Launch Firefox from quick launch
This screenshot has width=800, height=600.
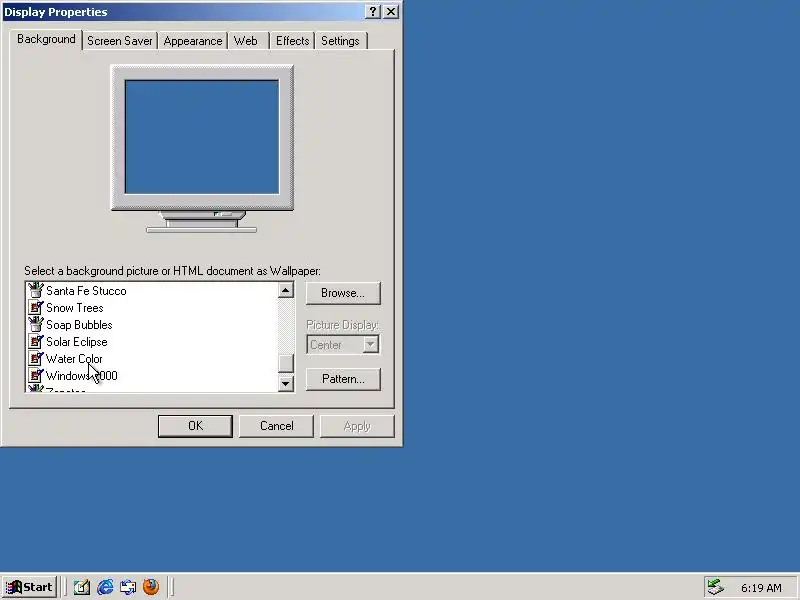tap(151, 587)
